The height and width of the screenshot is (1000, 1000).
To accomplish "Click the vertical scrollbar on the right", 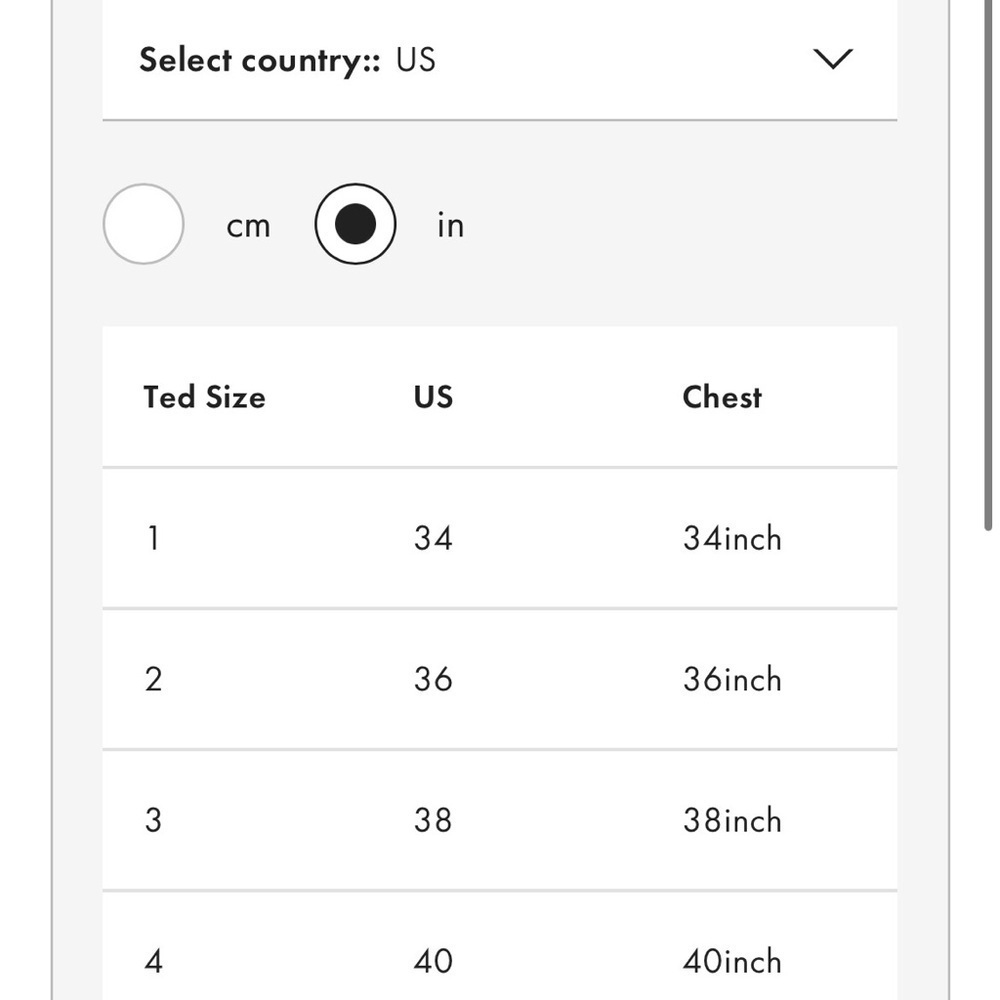I will [x=988, y=270].
